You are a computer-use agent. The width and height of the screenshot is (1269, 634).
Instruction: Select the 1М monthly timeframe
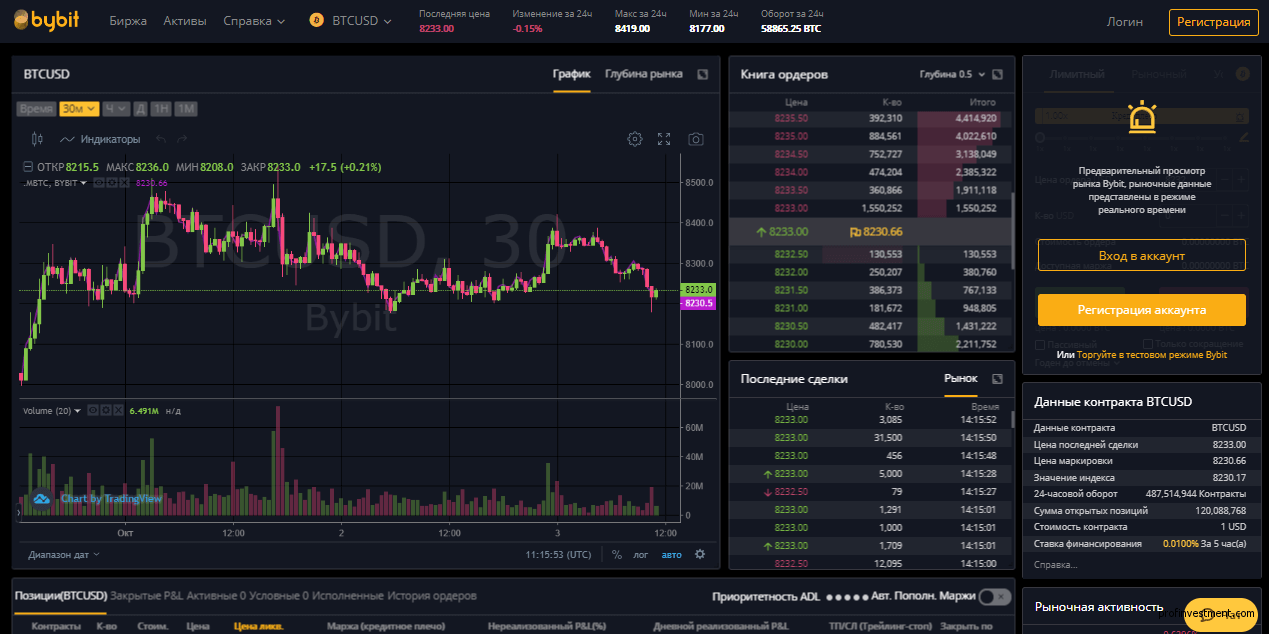point(186,109)
